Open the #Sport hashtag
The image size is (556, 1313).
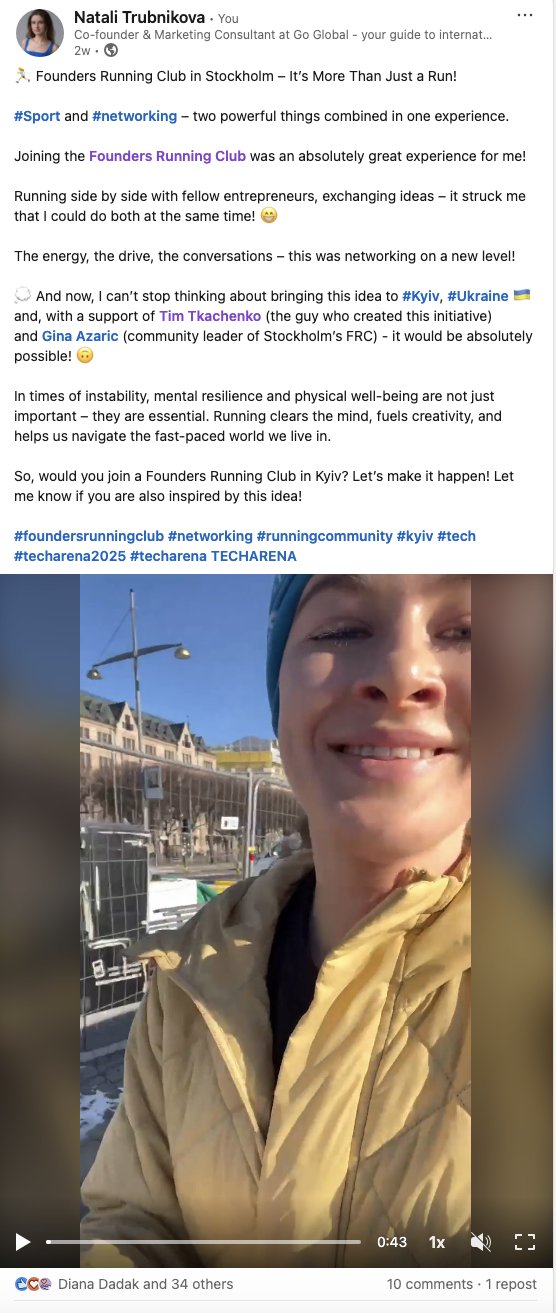click(37, 116)
